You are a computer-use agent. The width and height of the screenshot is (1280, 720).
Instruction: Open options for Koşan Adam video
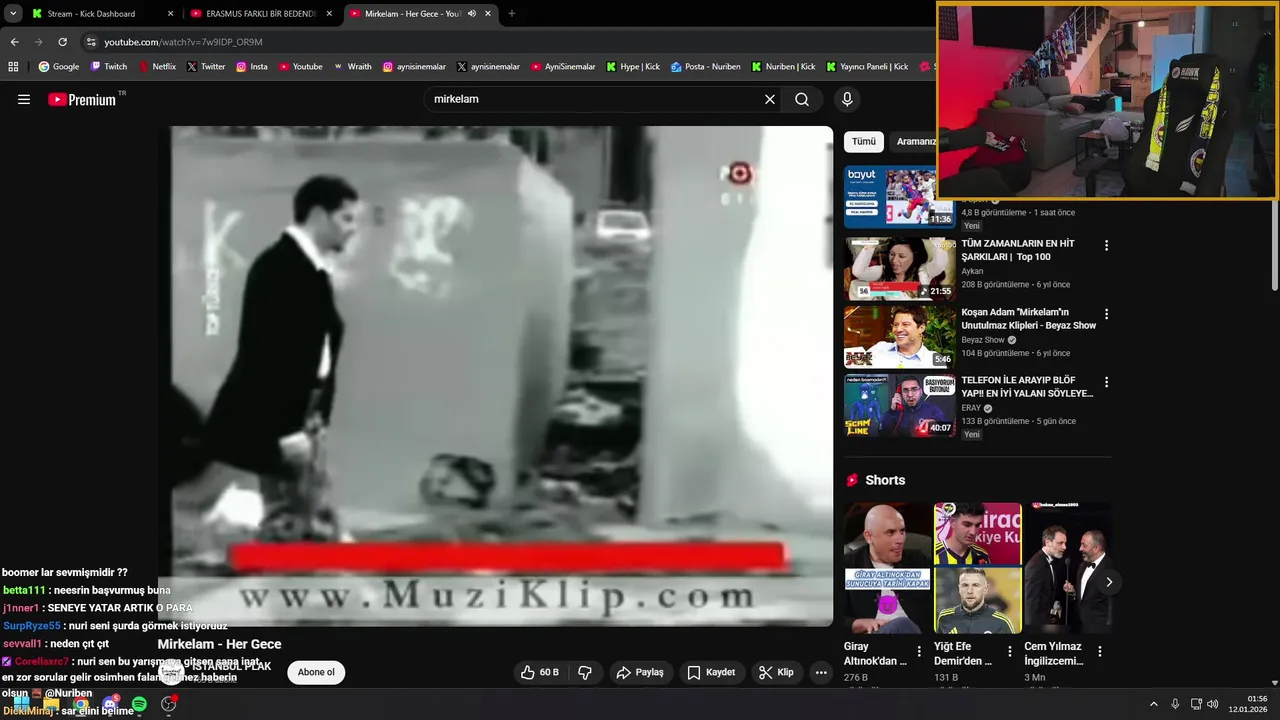click(x=1106, y=314)
